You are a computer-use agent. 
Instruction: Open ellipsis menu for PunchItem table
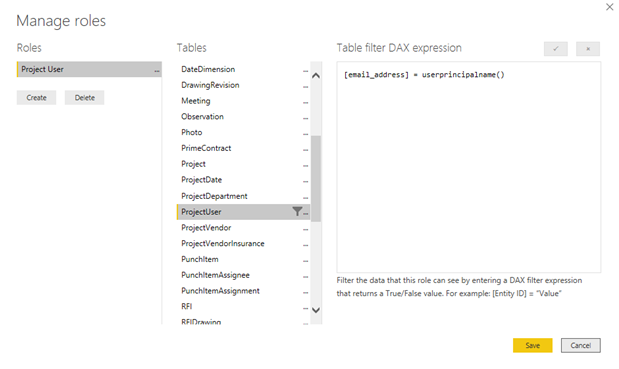(305, 261)
